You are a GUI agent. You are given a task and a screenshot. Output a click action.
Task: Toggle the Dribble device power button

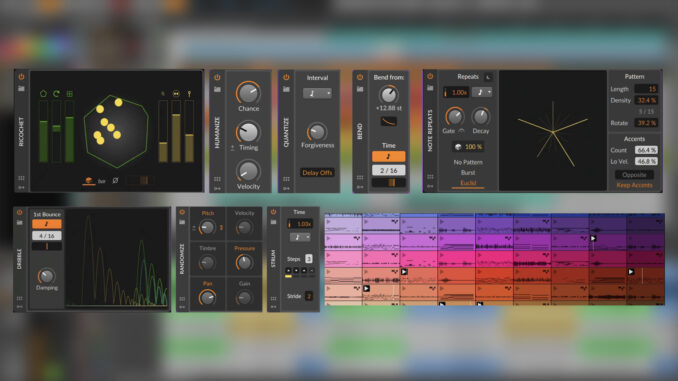click(19, 213)
